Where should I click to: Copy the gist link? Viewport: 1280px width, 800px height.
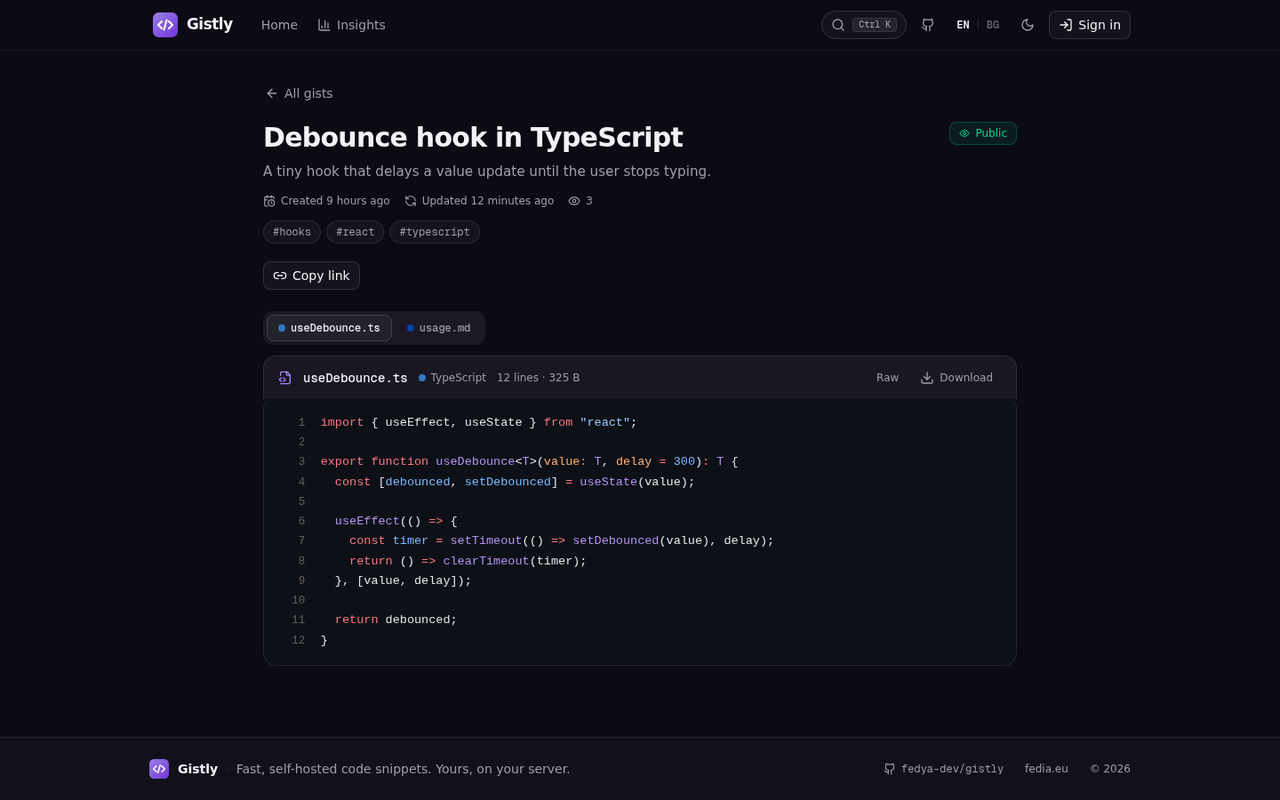(311, 275)
